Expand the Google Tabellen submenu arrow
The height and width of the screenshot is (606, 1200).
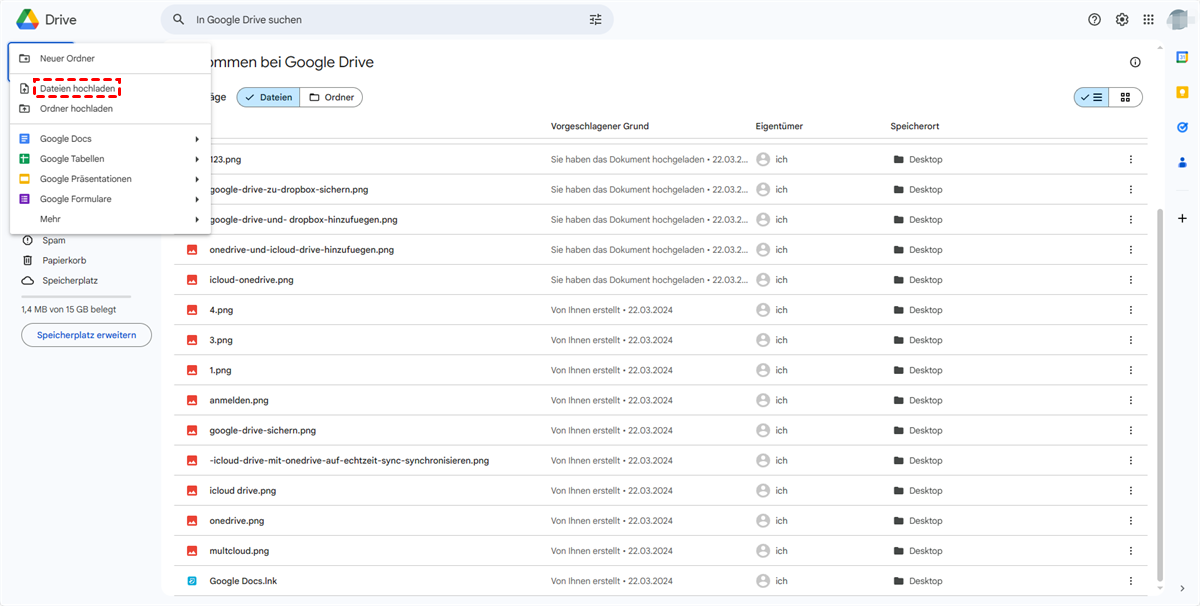tap(197, 159)
